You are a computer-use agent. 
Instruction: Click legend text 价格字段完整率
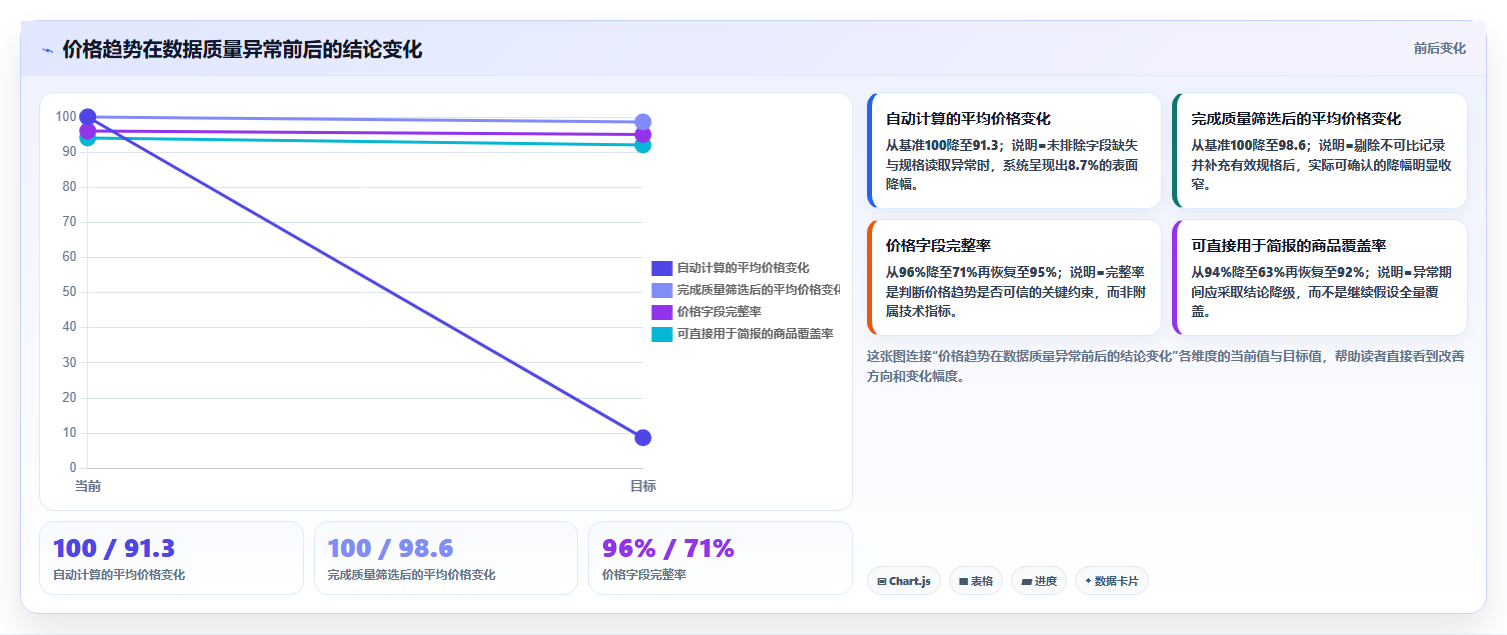point(719,312)
